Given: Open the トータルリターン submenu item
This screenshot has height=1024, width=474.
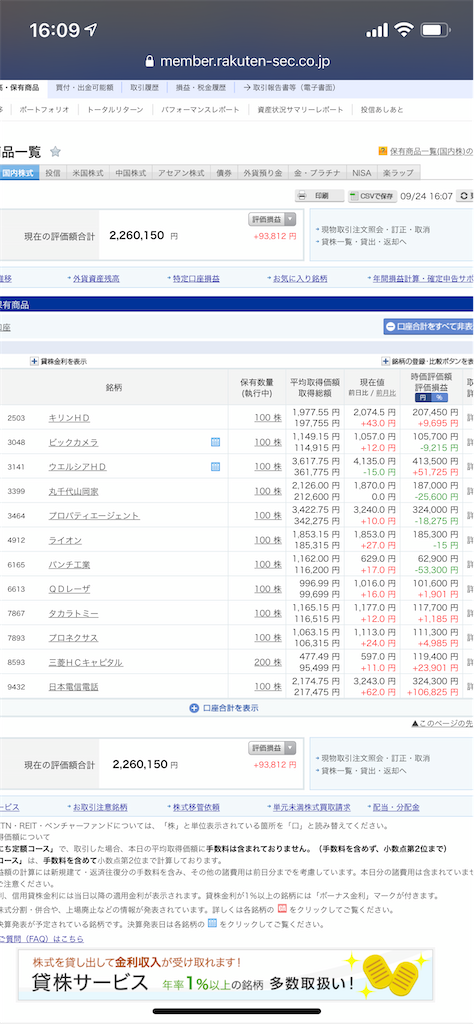Looking at the screenshot, I should [x=115, y=110].
